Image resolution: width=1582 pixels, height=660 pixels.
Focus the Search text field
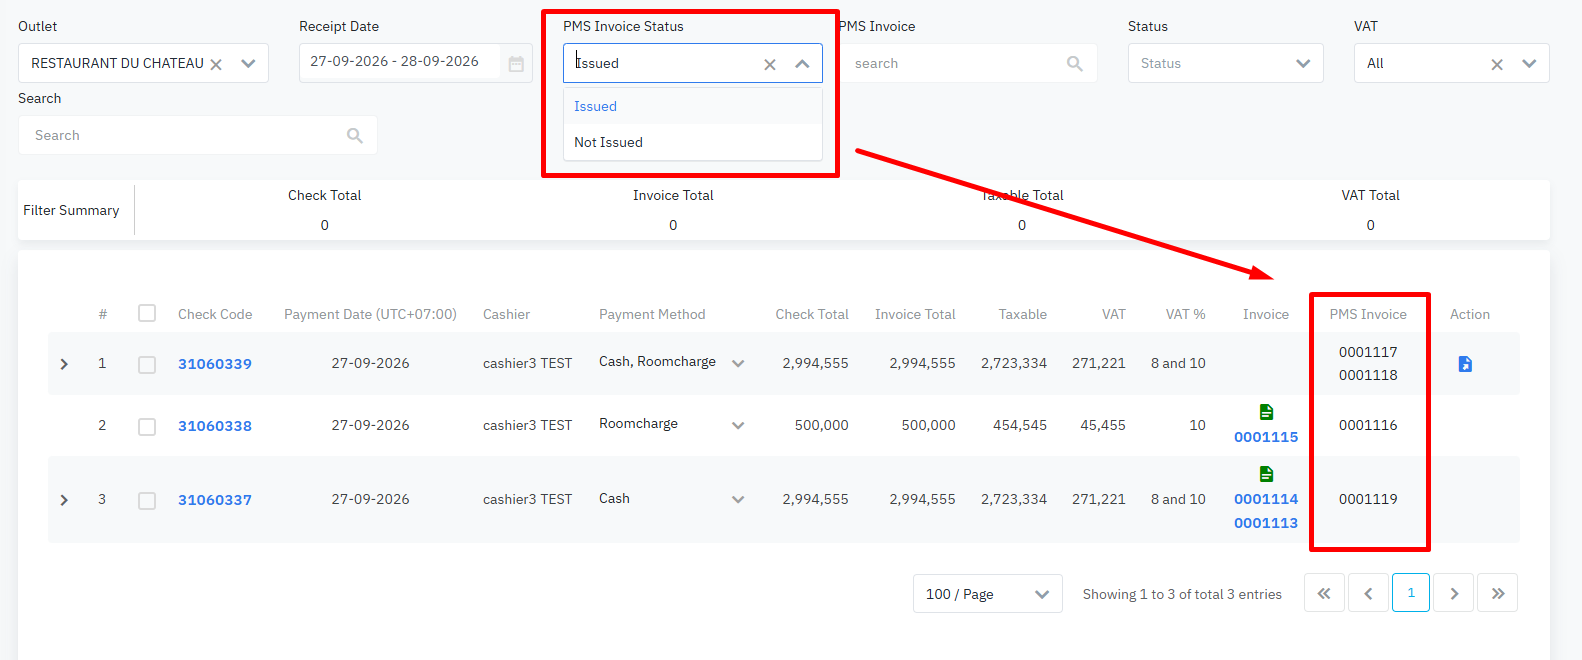click(198, 135)
